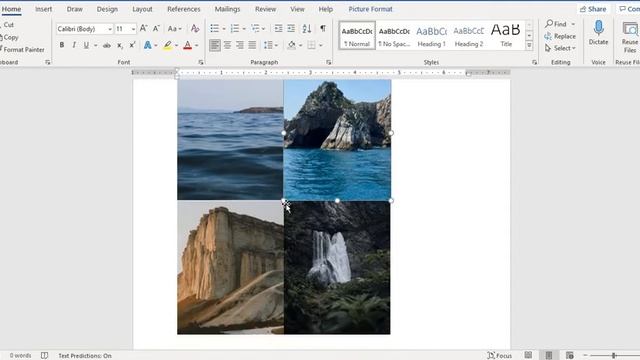Image resolution: width=640 pixels, height=360 pixels.
Task: Open the Design tab
Action: [x=107, y=9]
